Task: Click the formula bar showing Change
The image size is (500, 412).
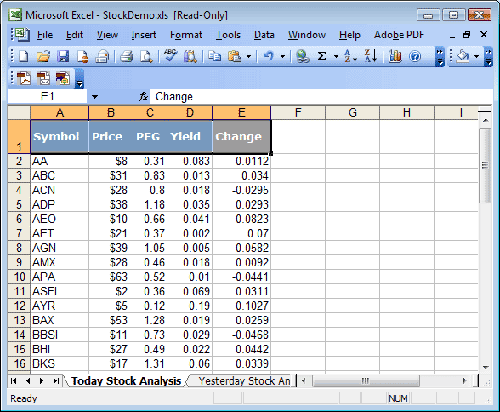Action: point(321,97)
